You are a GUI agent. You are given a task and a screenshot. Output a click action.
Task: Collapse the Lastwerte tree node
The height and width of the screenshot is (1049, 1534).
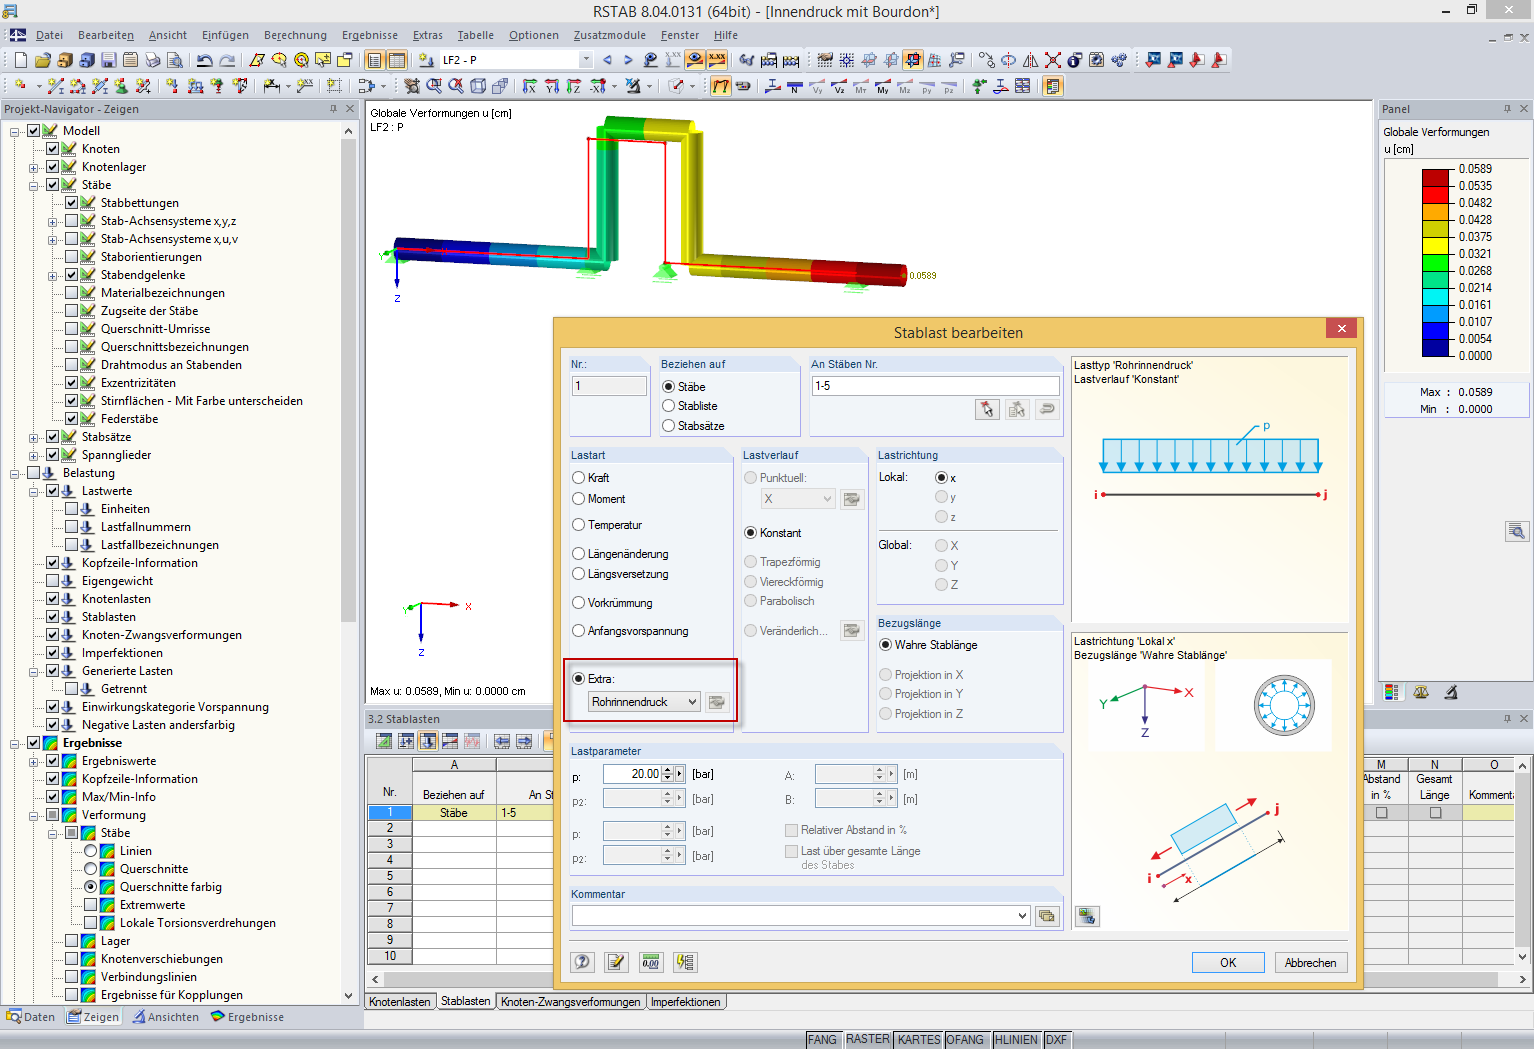(x=34, y=491)
